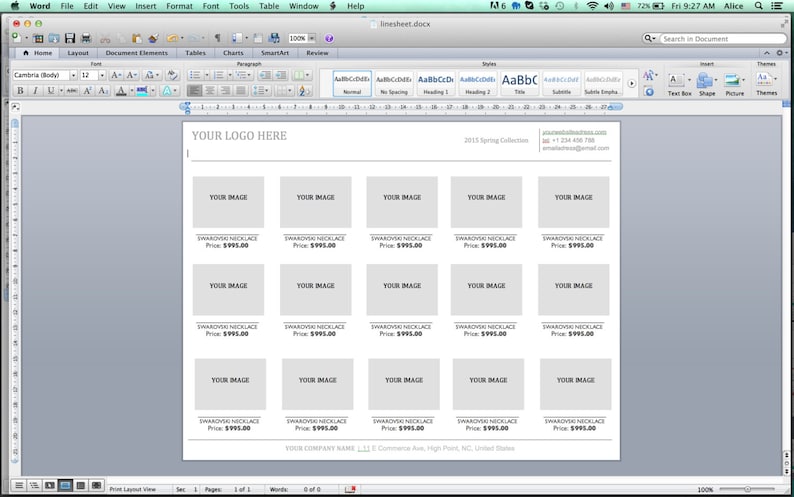The width and height of the screenshot is (794, 497).
Task: Click yourwebsiteaddress.com link in header
Action: 574,132
